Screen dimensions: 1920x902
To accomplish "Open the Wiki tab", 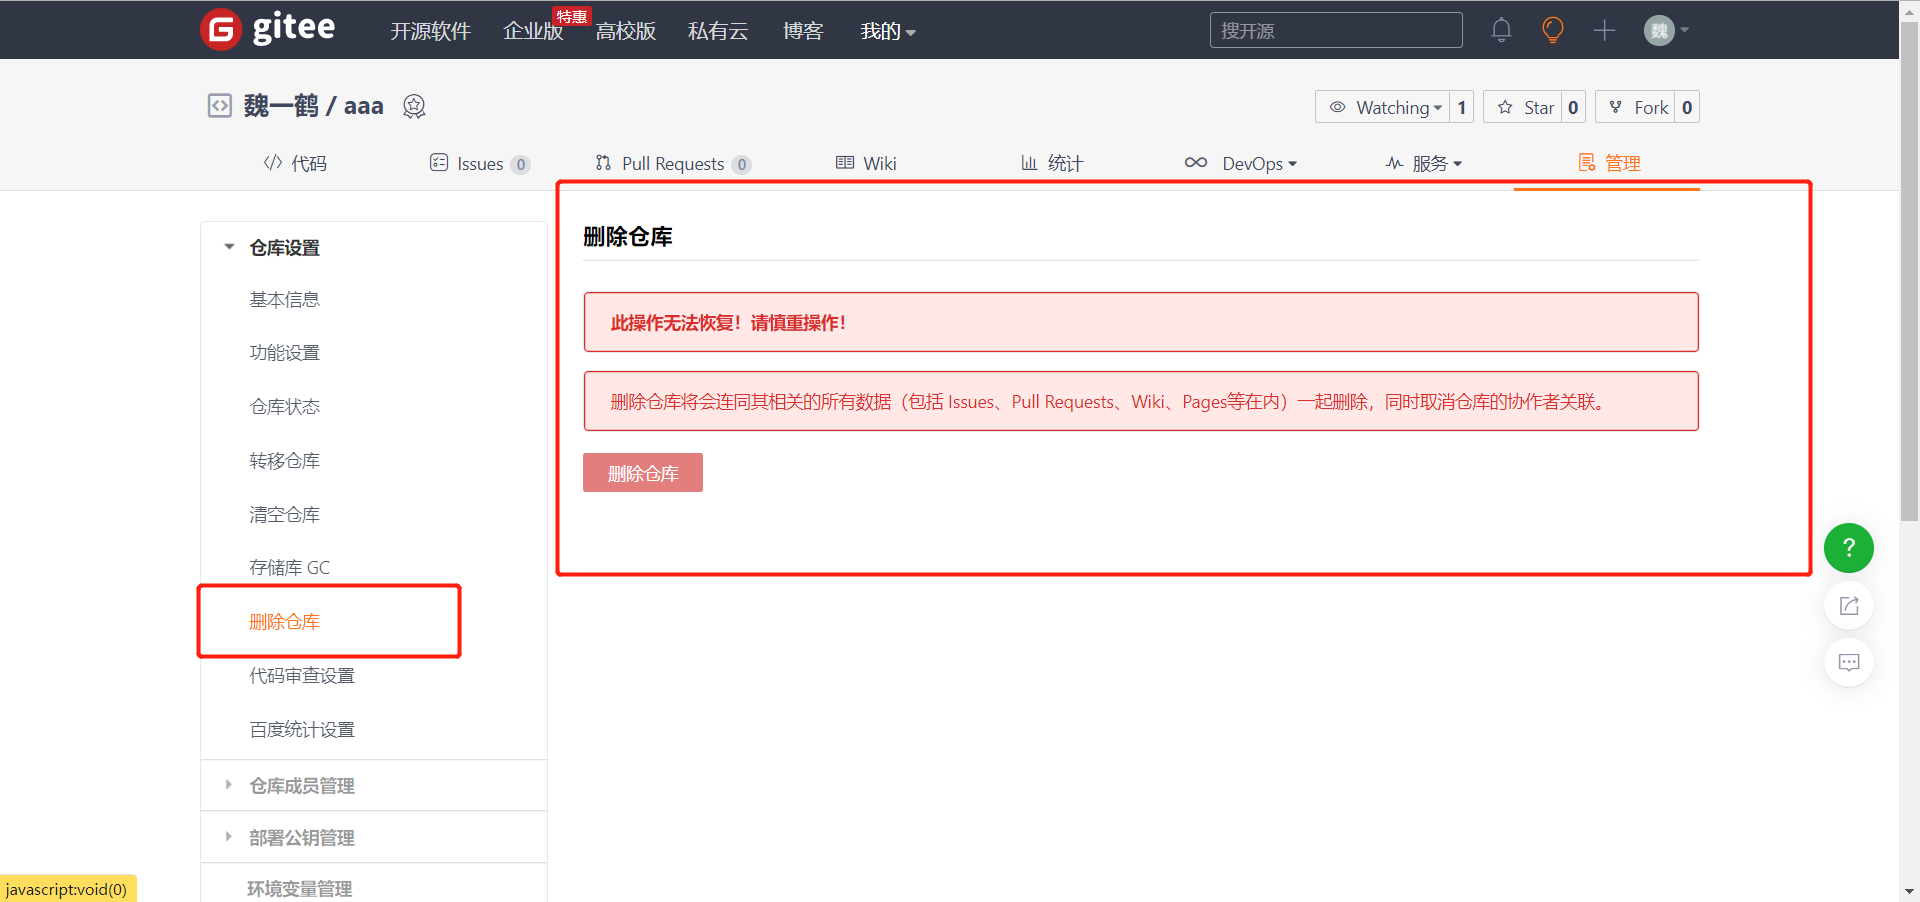I will pos(866,163).
